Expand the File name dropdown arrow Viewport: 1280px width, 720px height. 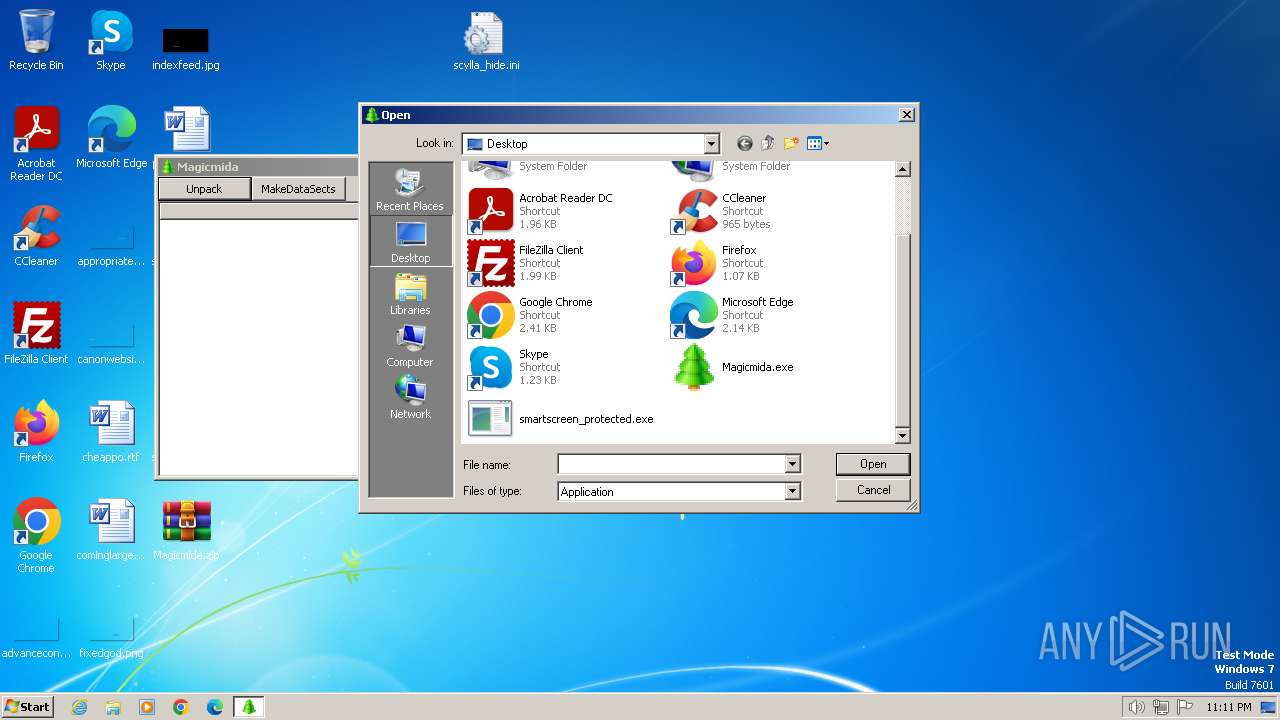tap(792, 464)
